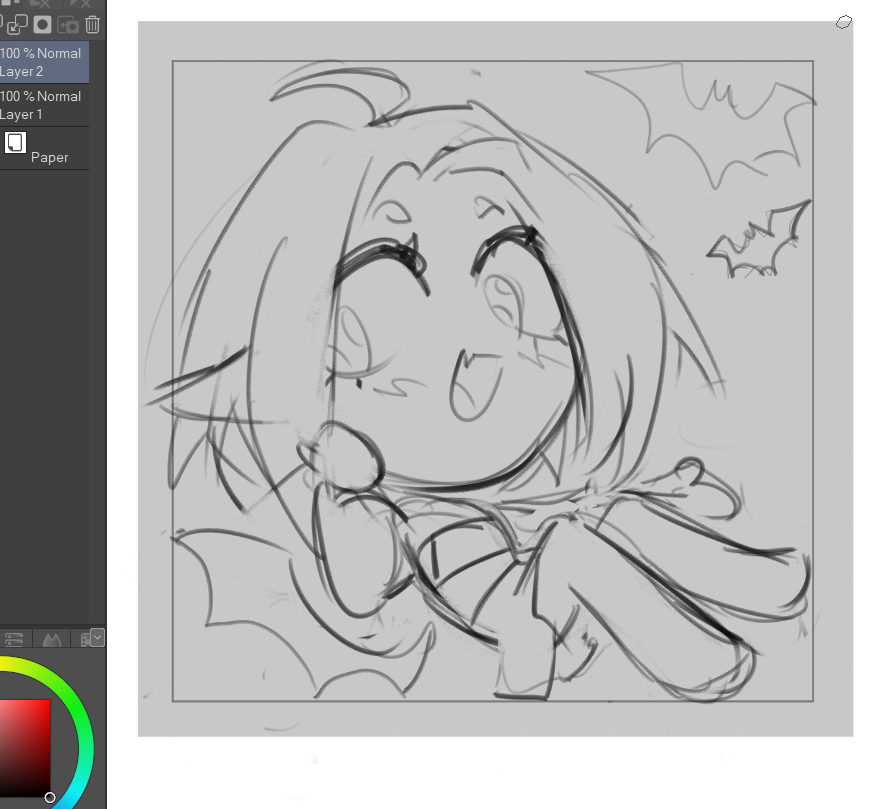Image resolution: width=869 pixels, height=809 pixels.
Task: Switch to the Intermediate Color palette tab
Action: click(51, 639)
